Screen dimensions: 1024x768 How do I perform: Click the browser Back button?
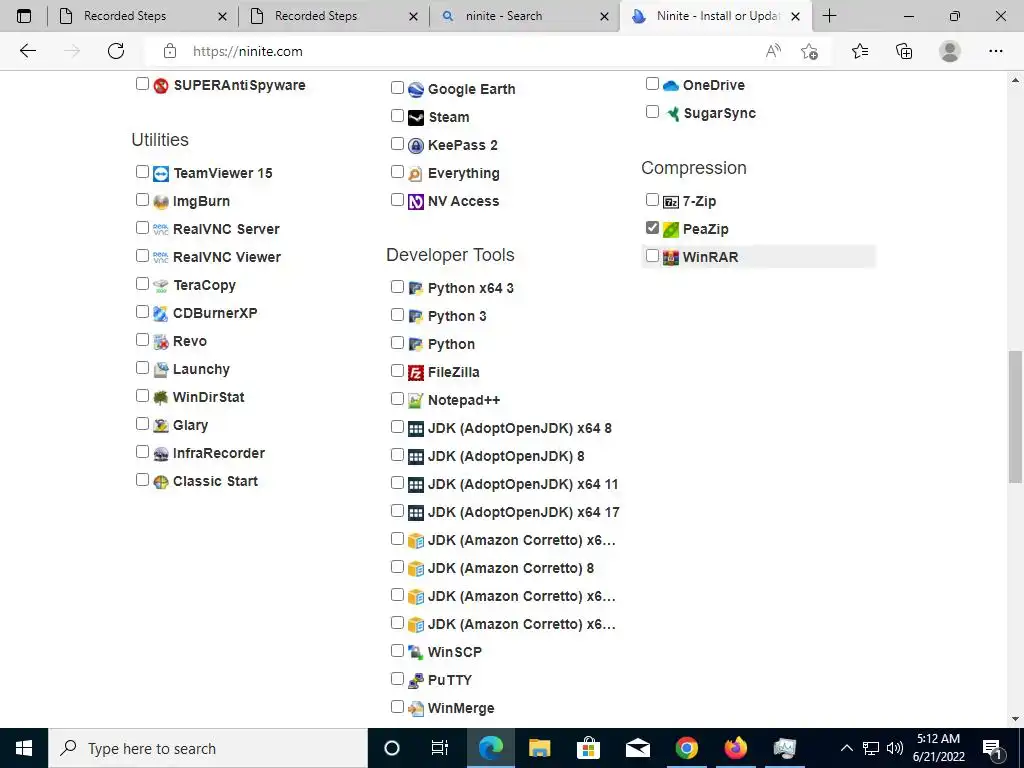pos(27,51)
